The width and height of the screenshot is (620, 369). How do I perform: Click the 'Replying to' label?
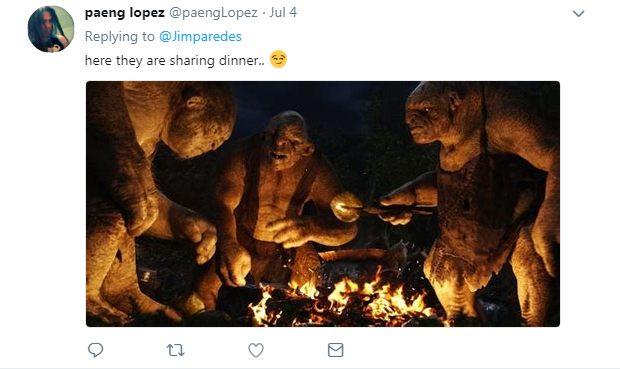coord(119,36)
